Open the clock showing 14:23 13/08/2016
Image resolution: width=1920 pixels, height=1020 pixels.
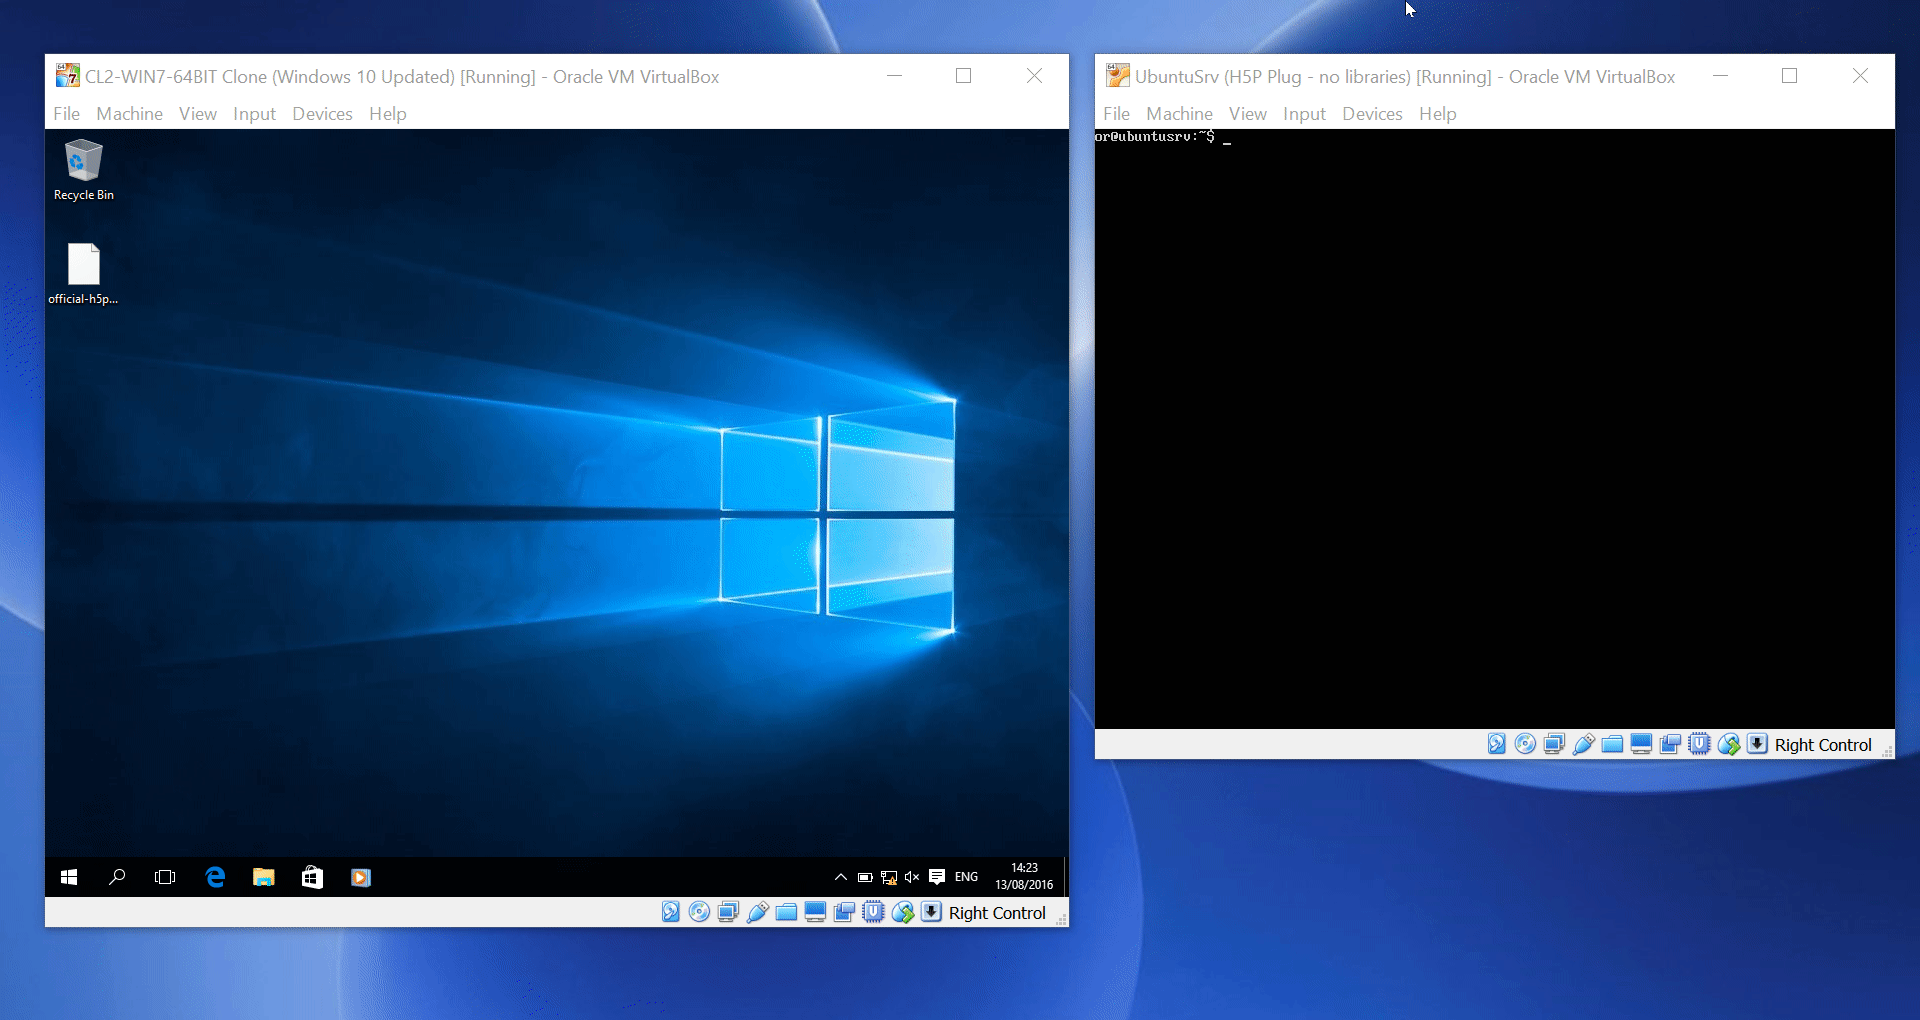pyautogui.click(x=1024, y=876)
